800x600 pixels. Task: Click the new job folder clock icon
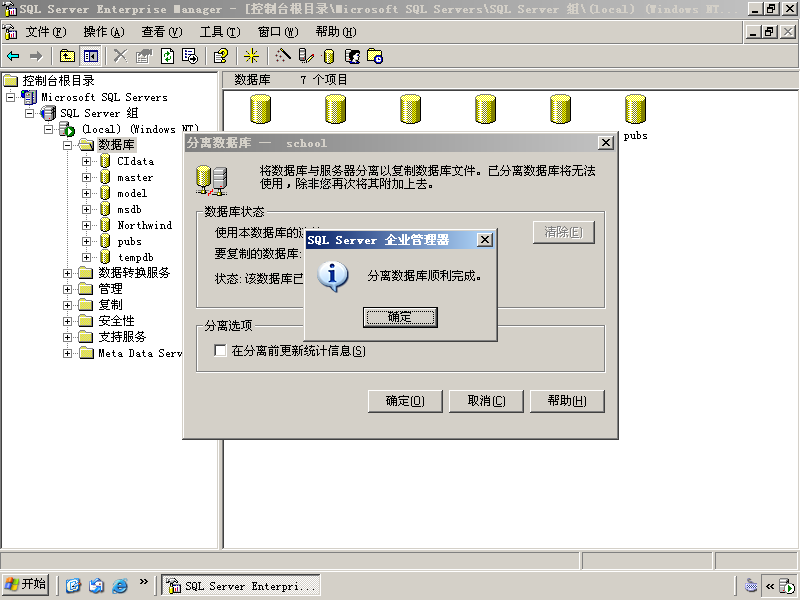pyautogui.click(x=375, y=56)
